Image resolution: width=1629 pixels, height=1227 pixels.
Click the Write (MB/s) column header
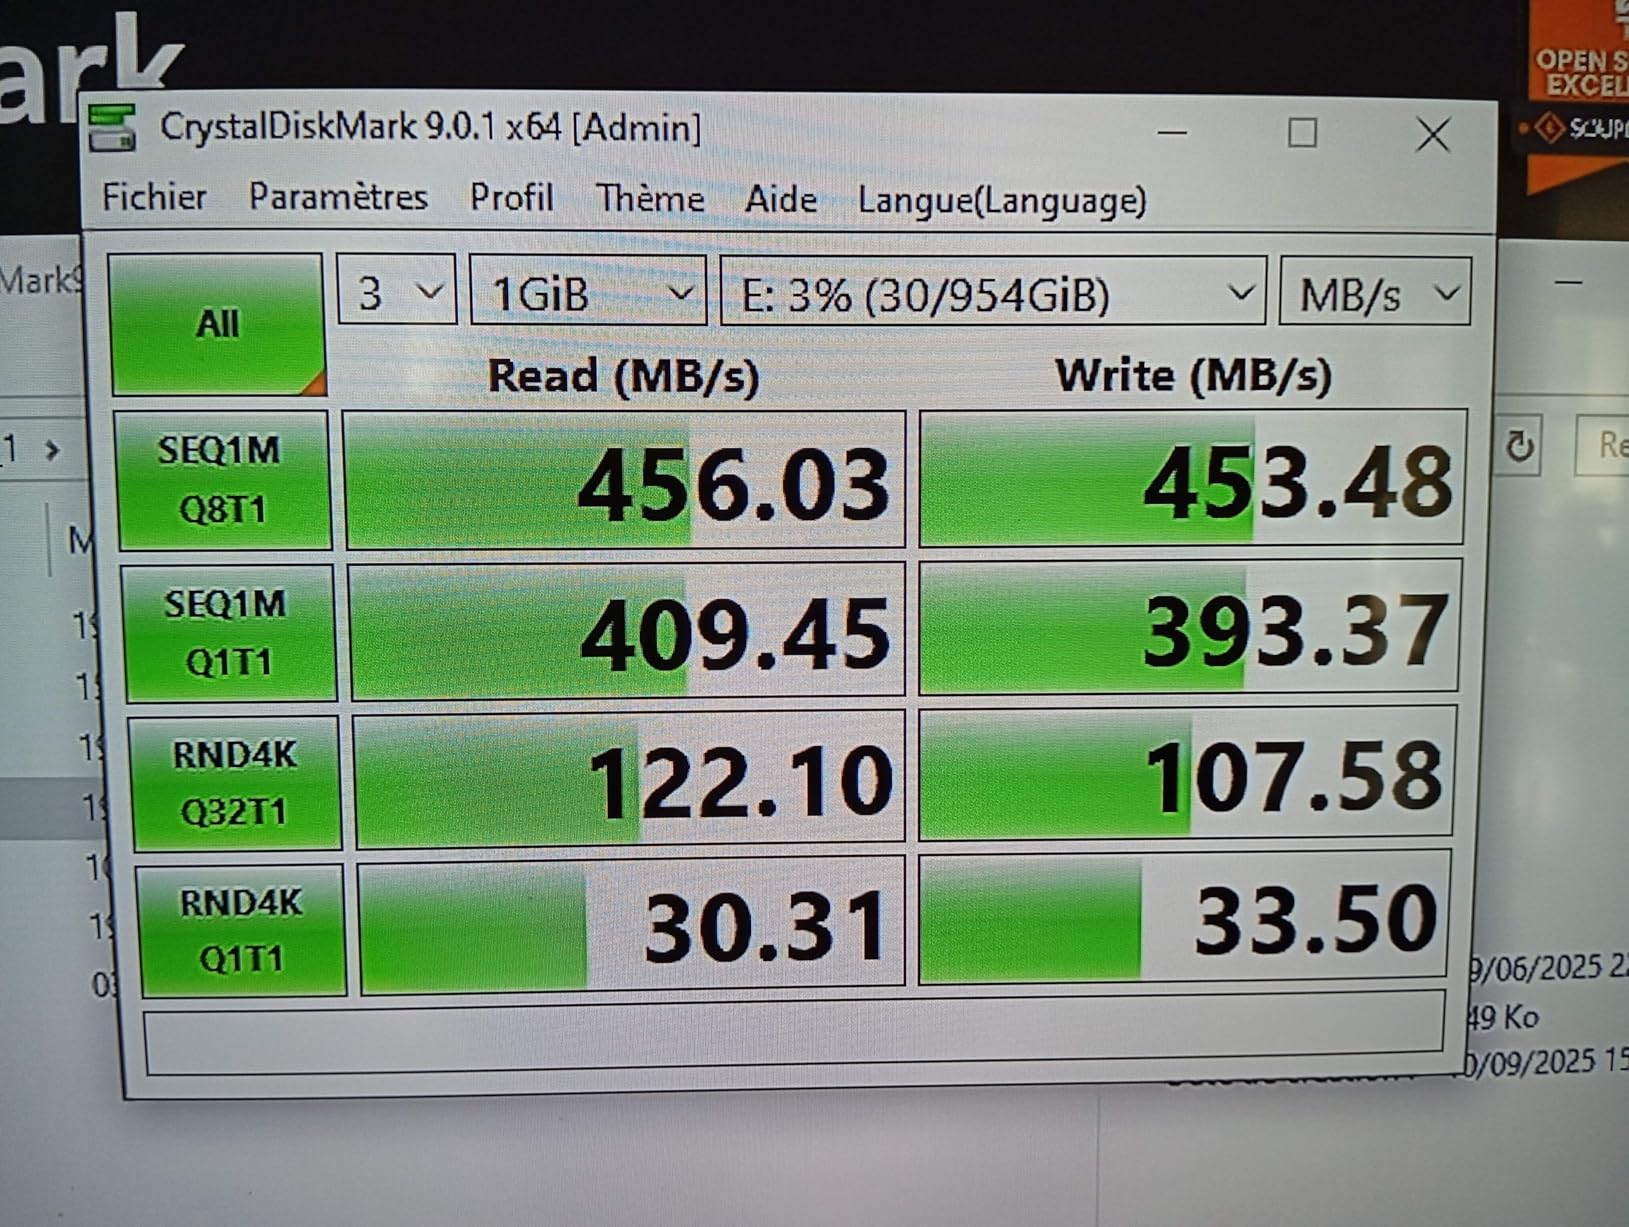1193,375
